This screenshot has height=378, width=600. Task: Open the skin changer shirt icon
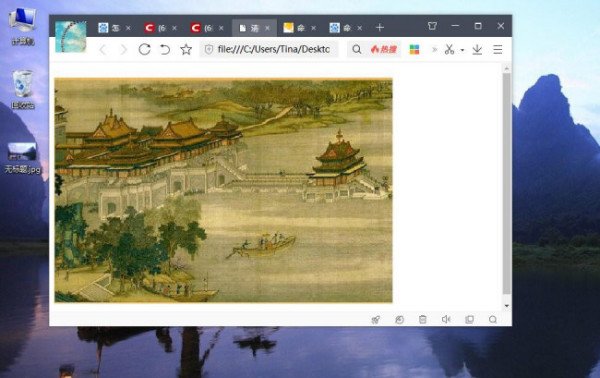pos(432,26)
